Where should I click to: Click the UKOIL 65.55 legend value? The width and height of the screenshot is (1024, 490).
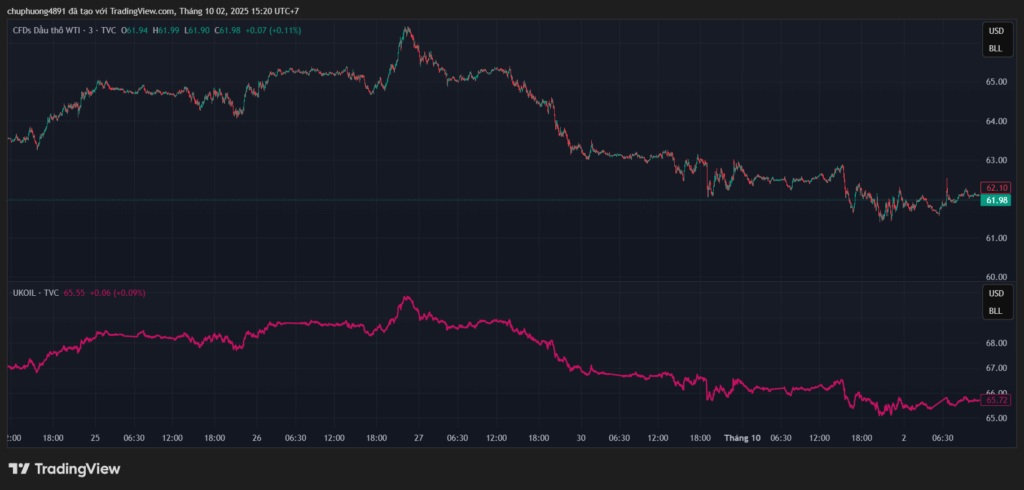[74, 293]
